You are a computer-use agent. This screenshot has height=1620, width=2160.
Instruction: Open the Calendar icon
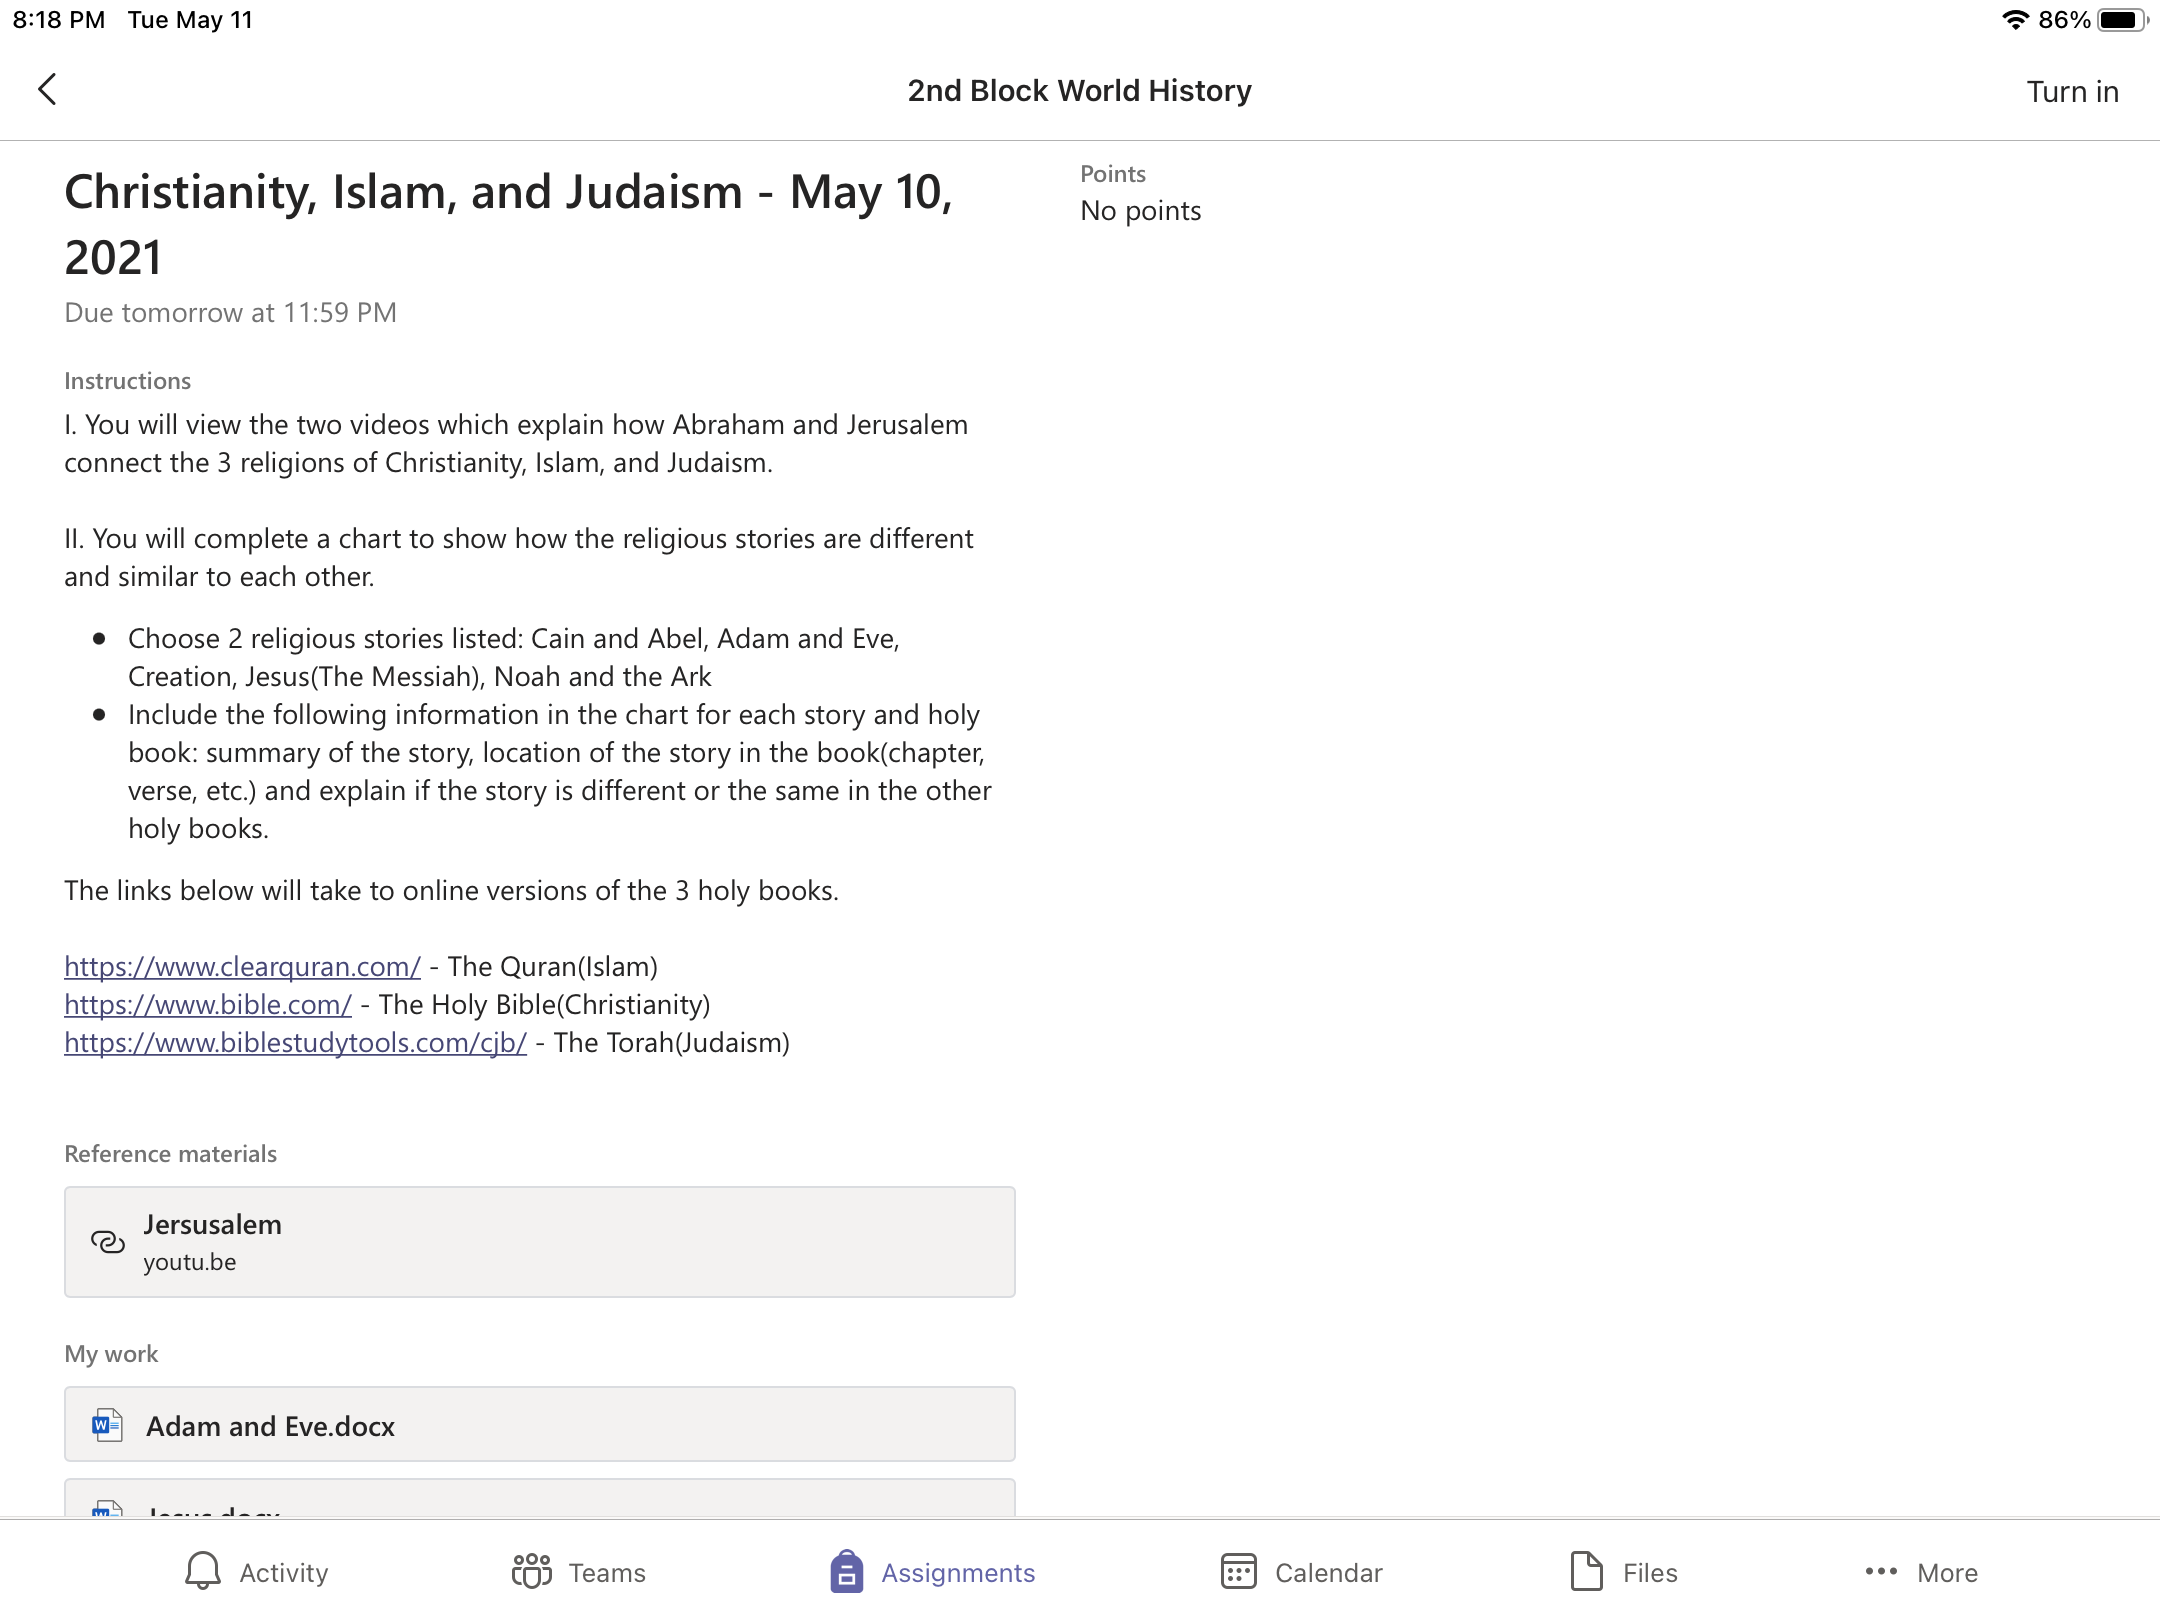1238,1571
